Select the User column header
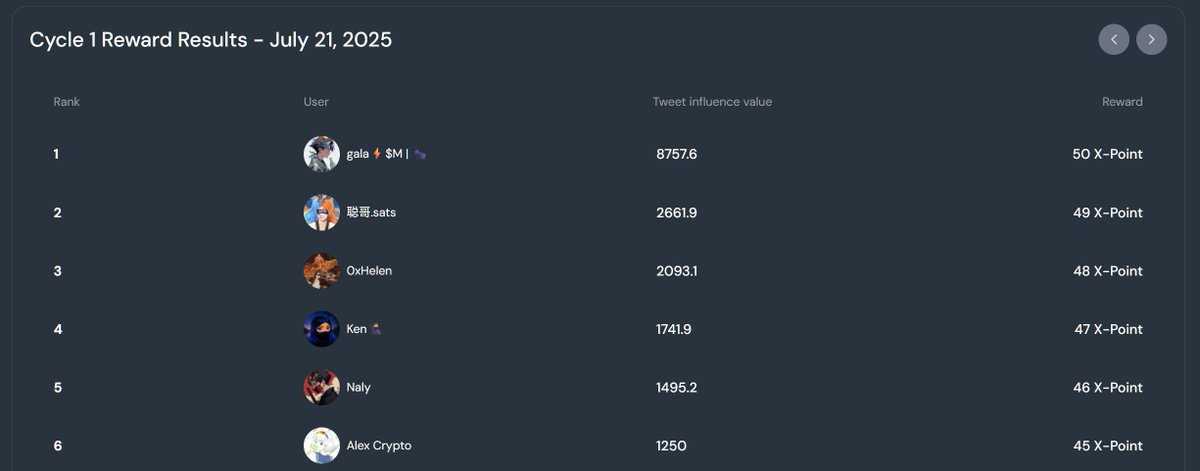 pyautogui.click(x=316, y=102)
